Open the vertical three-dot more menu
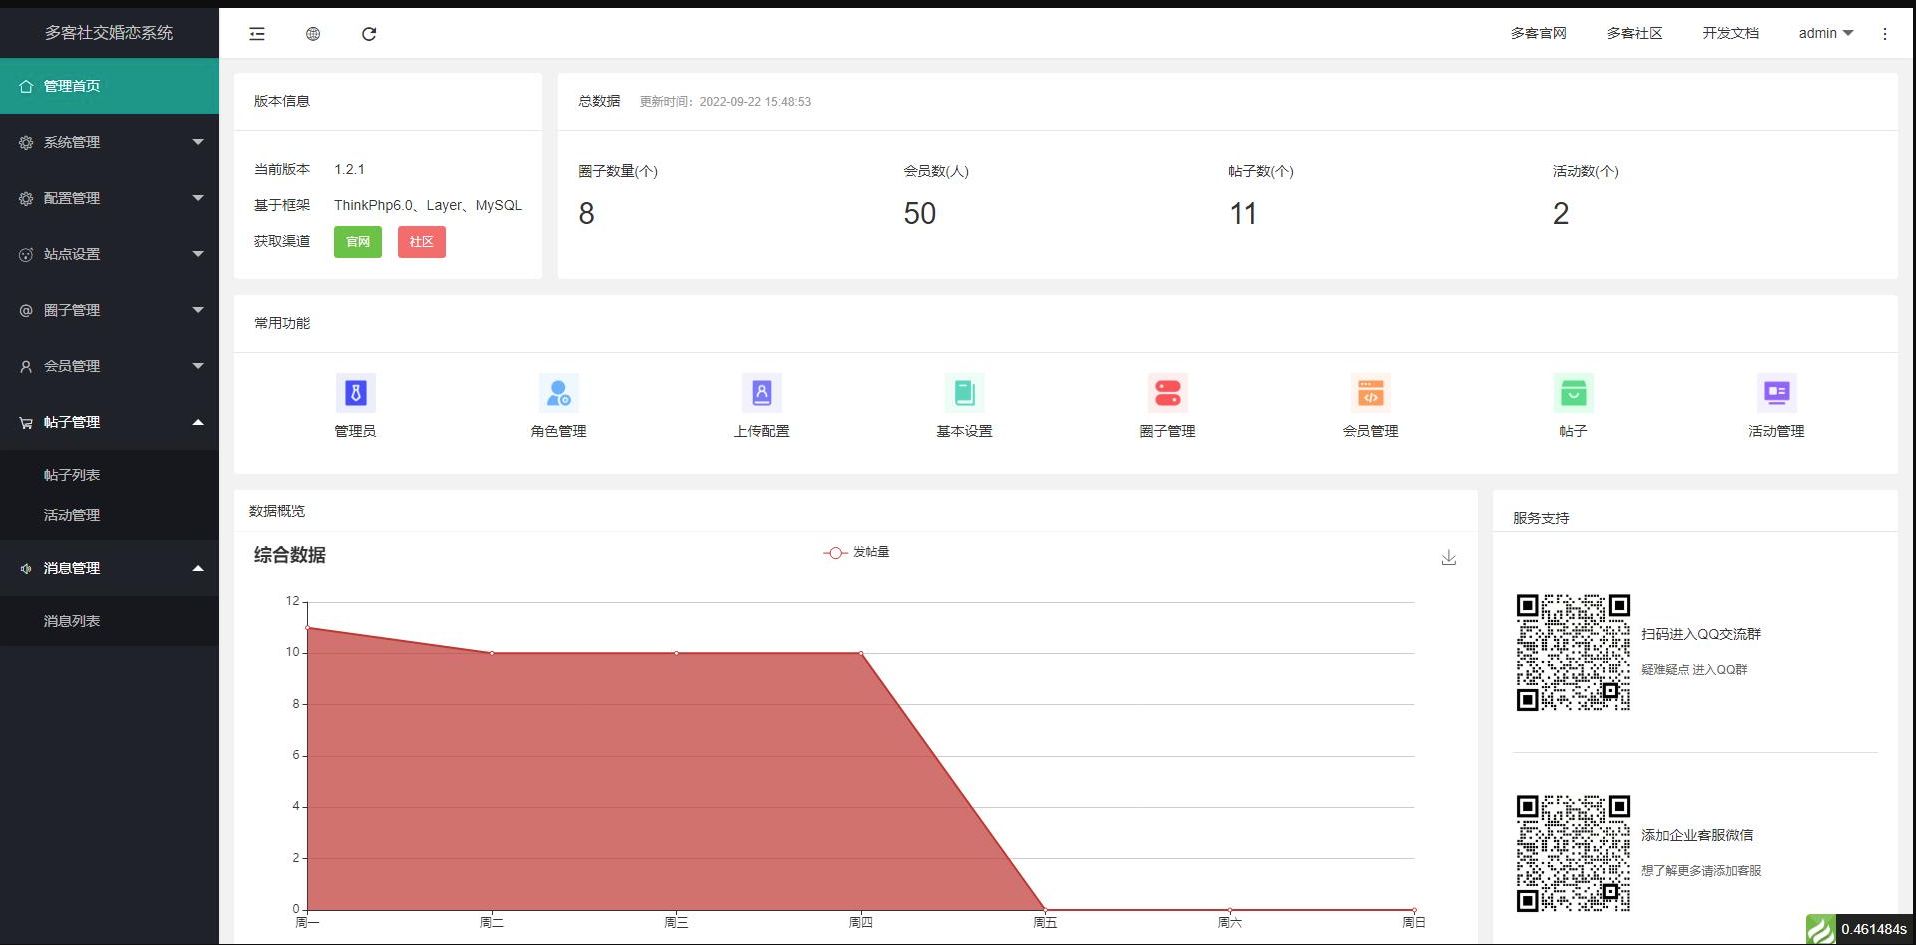The width and height of the screenshot is (1916, 945). tap(1885, 34)
